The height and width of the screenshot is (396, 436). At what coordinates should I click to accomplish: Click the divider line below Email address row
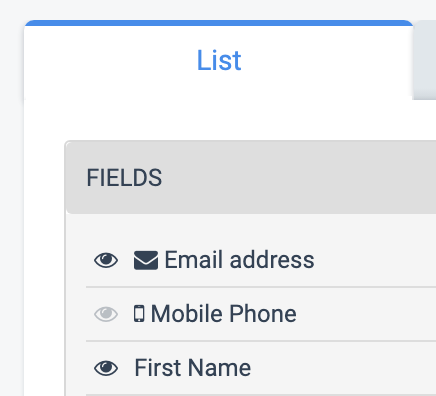261,287
